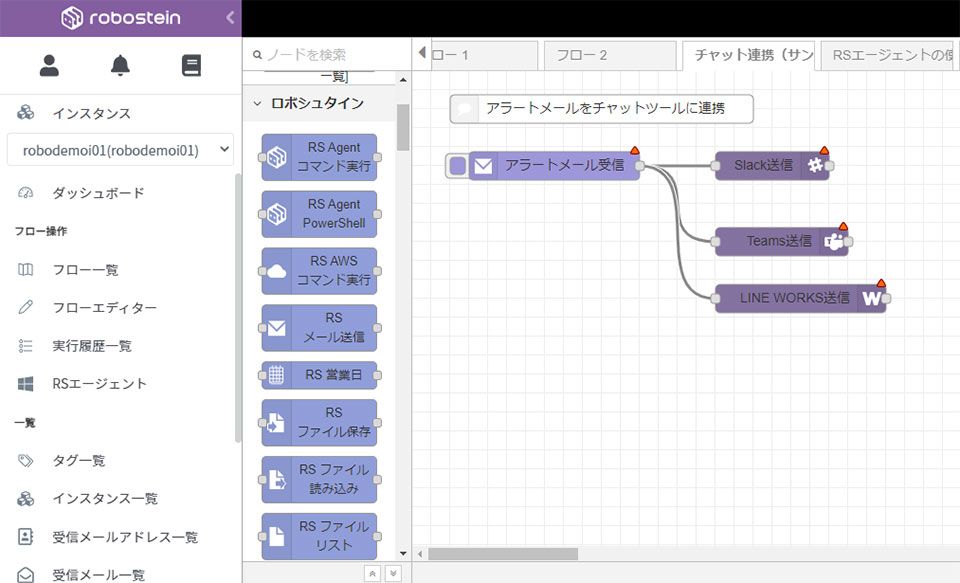Screen dimensions: 960x583
Task: Select the LINE WORKS送信 node
Action: pos(800,298)
